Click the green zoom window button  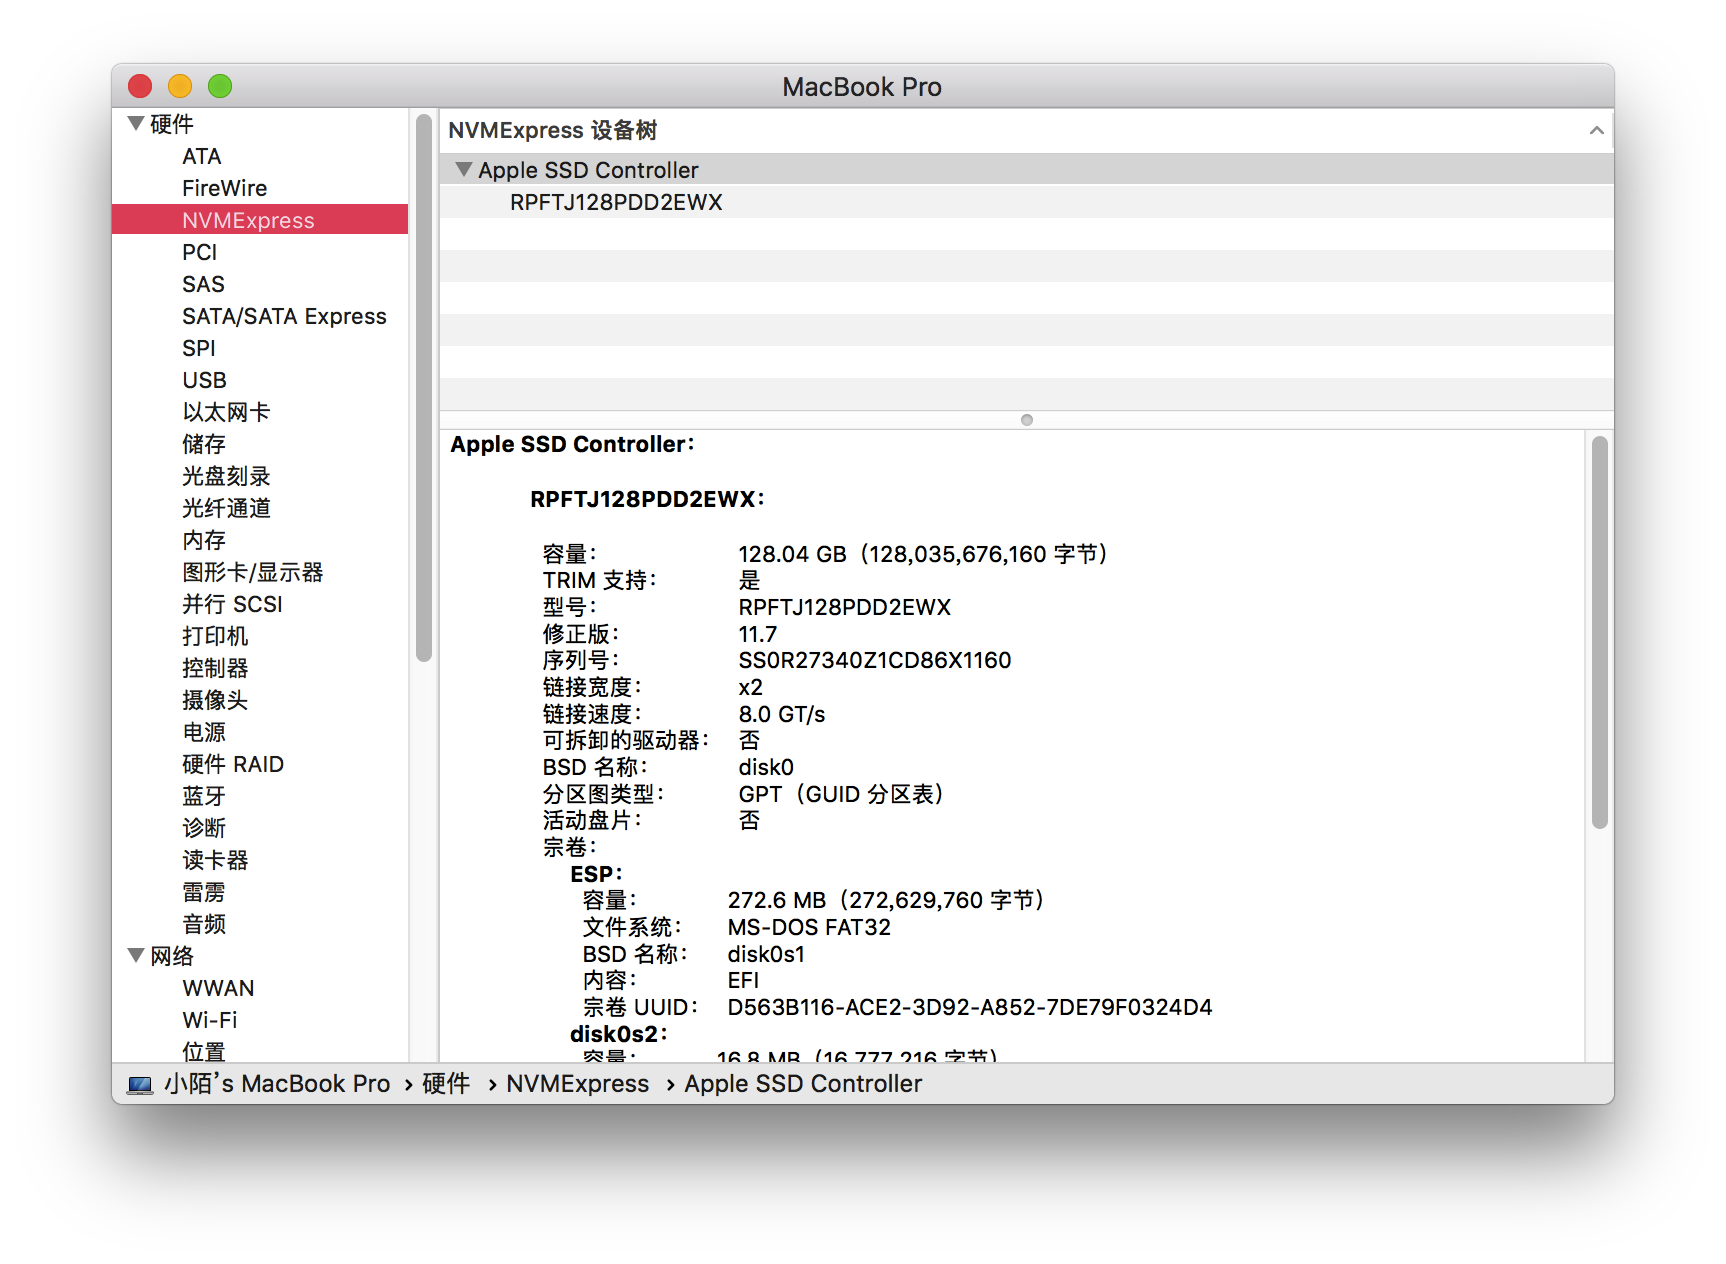point(220,87)
